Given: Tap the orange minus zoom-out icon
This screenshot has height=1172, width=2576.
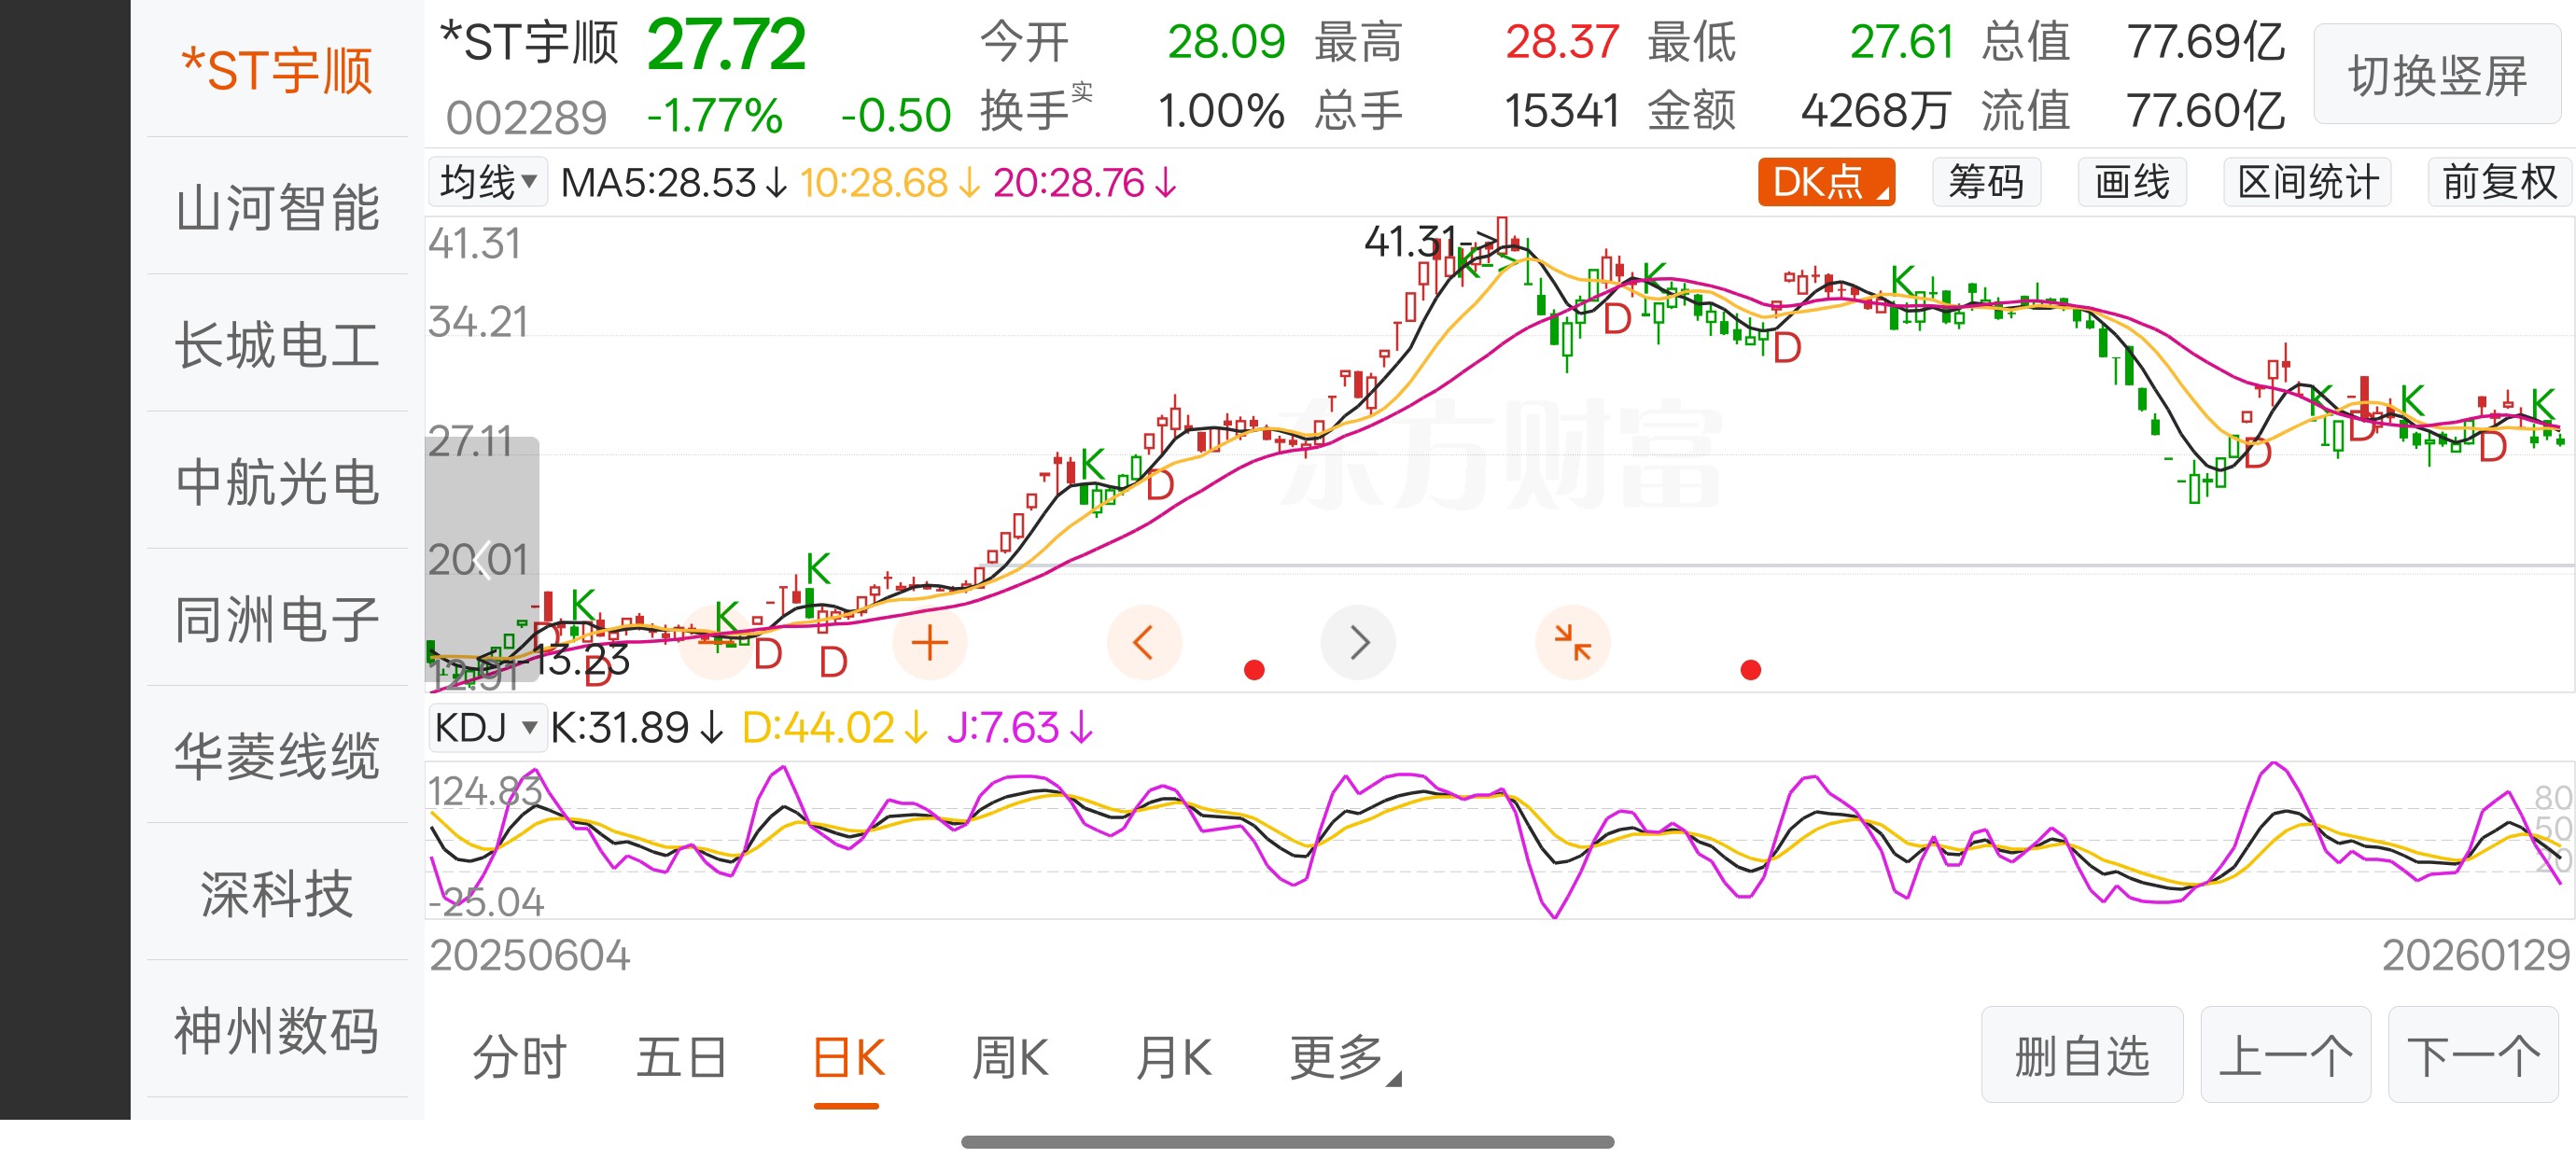Looking at the screenshot, I should [716, 643].
